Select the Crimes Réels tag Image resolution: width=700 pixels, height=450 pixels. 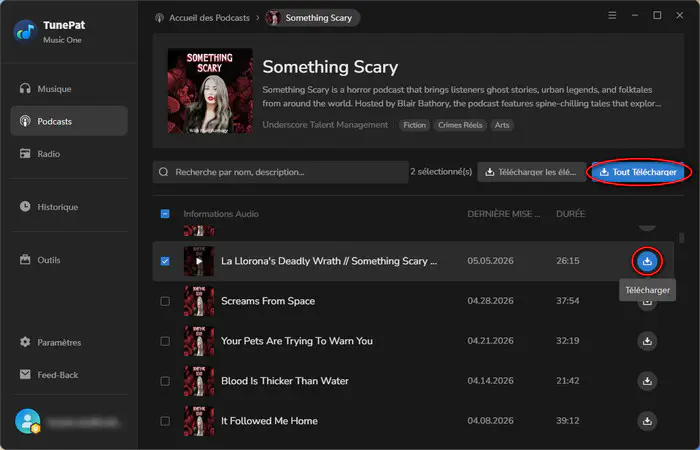(460, 125)
